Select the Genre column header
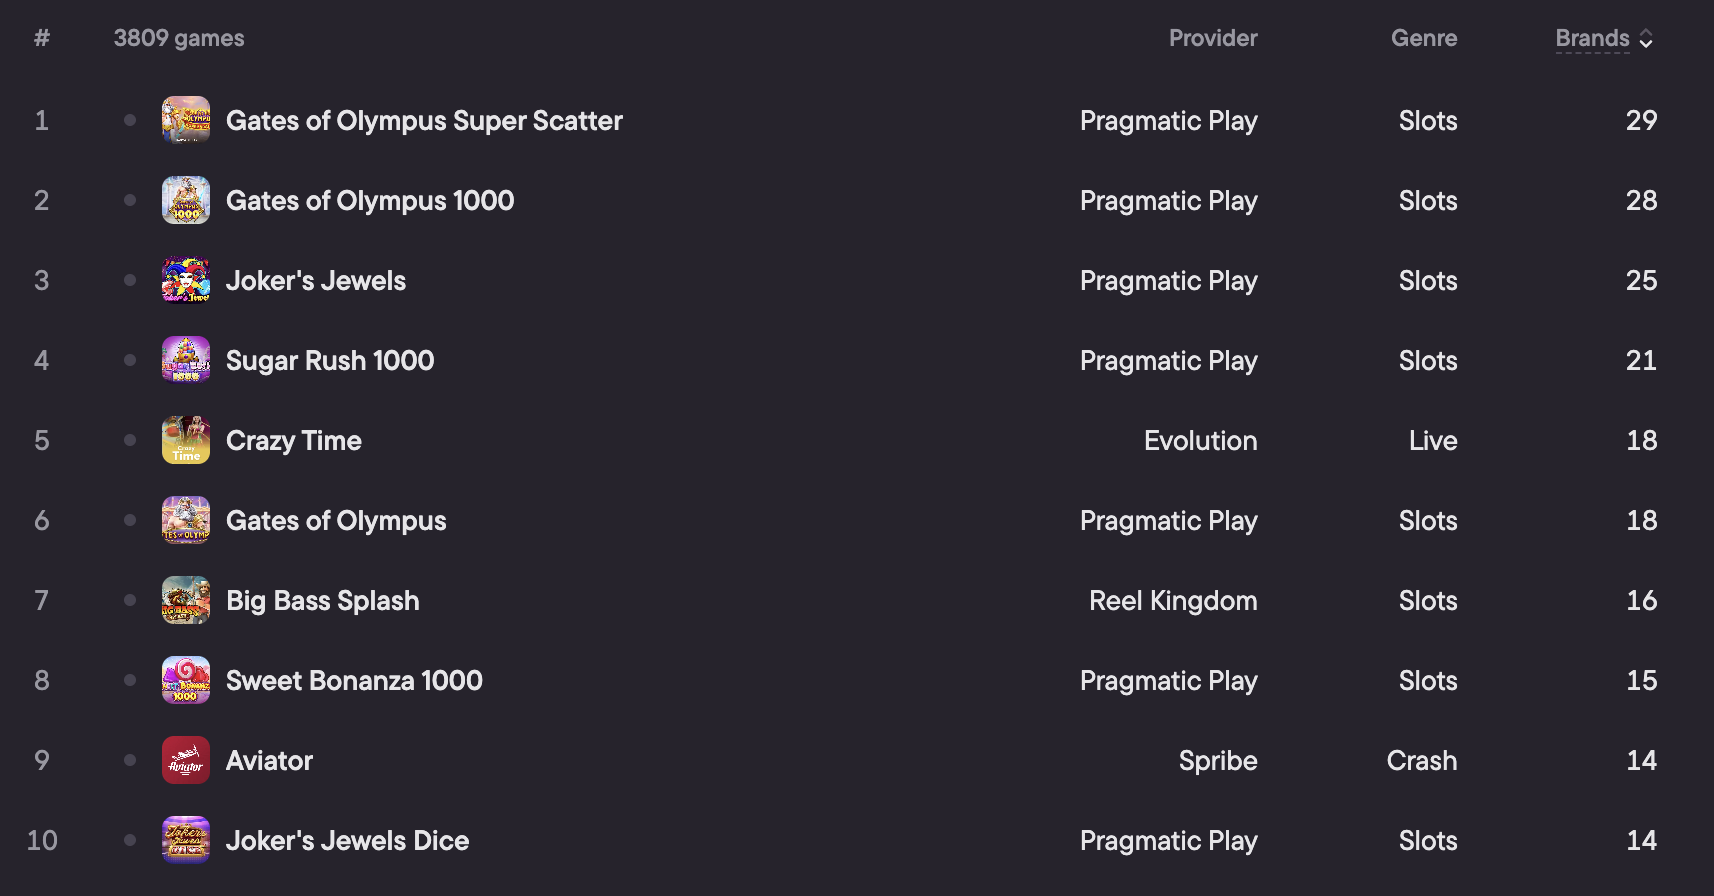The image size is (1714, 896). click(1424, 38)
